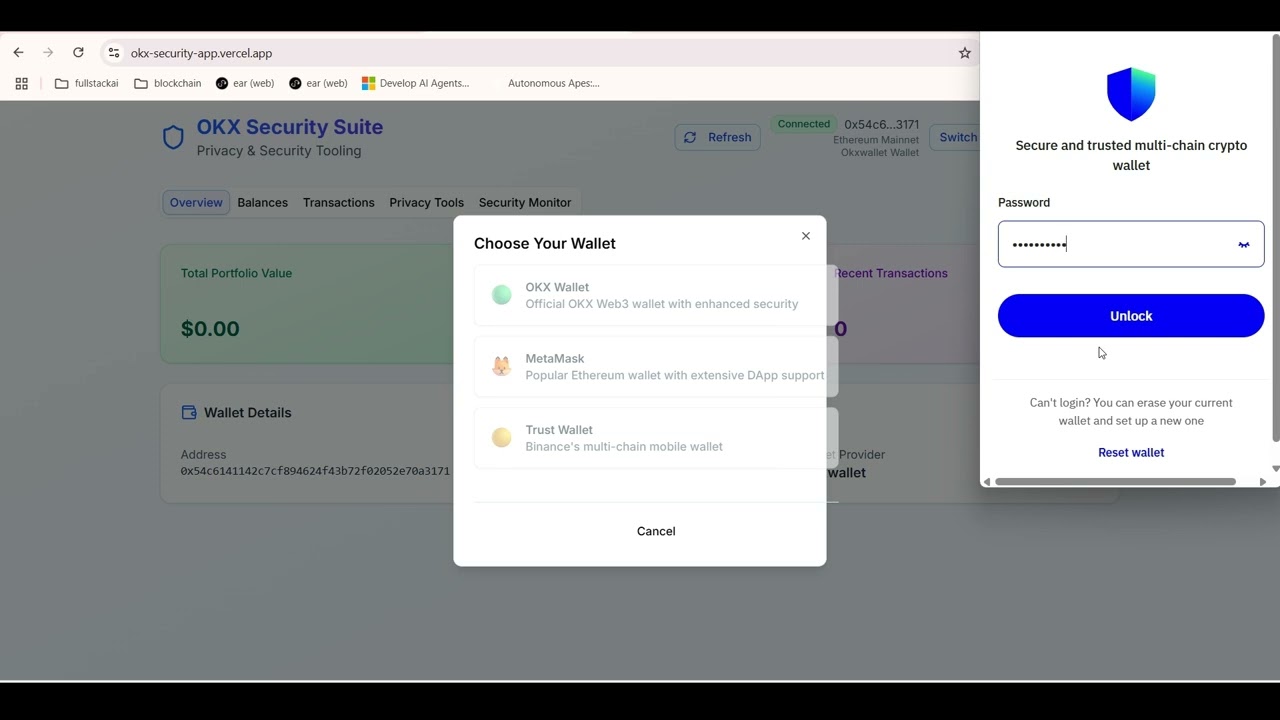Click the Refresh button in the header
Screen dimensions: 1280x720
coord(718,138)
